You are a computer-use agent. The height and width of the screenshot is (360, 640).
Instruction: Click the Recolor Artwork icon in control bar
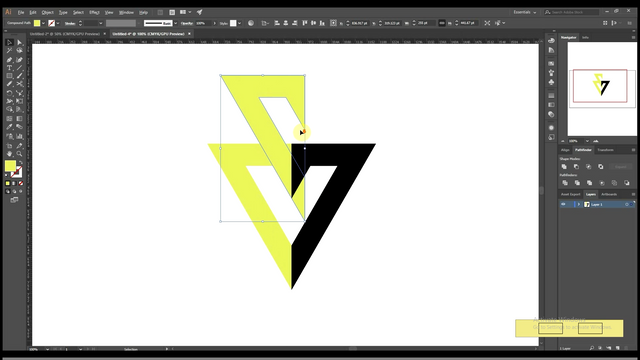[251, 23]
